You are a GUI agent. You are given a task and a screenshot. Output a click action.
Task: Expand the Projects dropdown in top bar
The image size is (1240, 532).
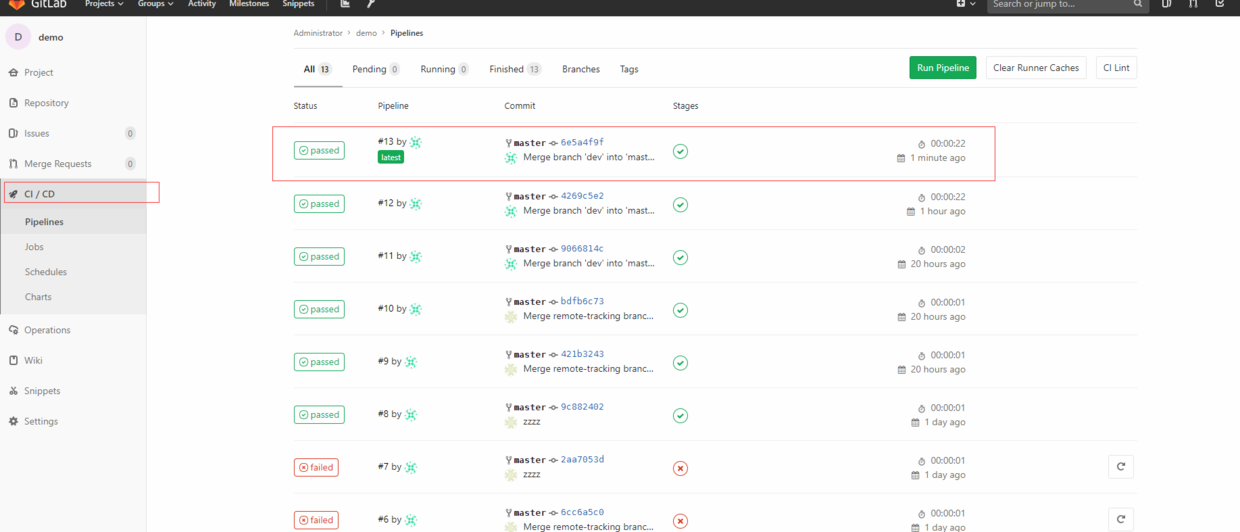click(104, 4)
